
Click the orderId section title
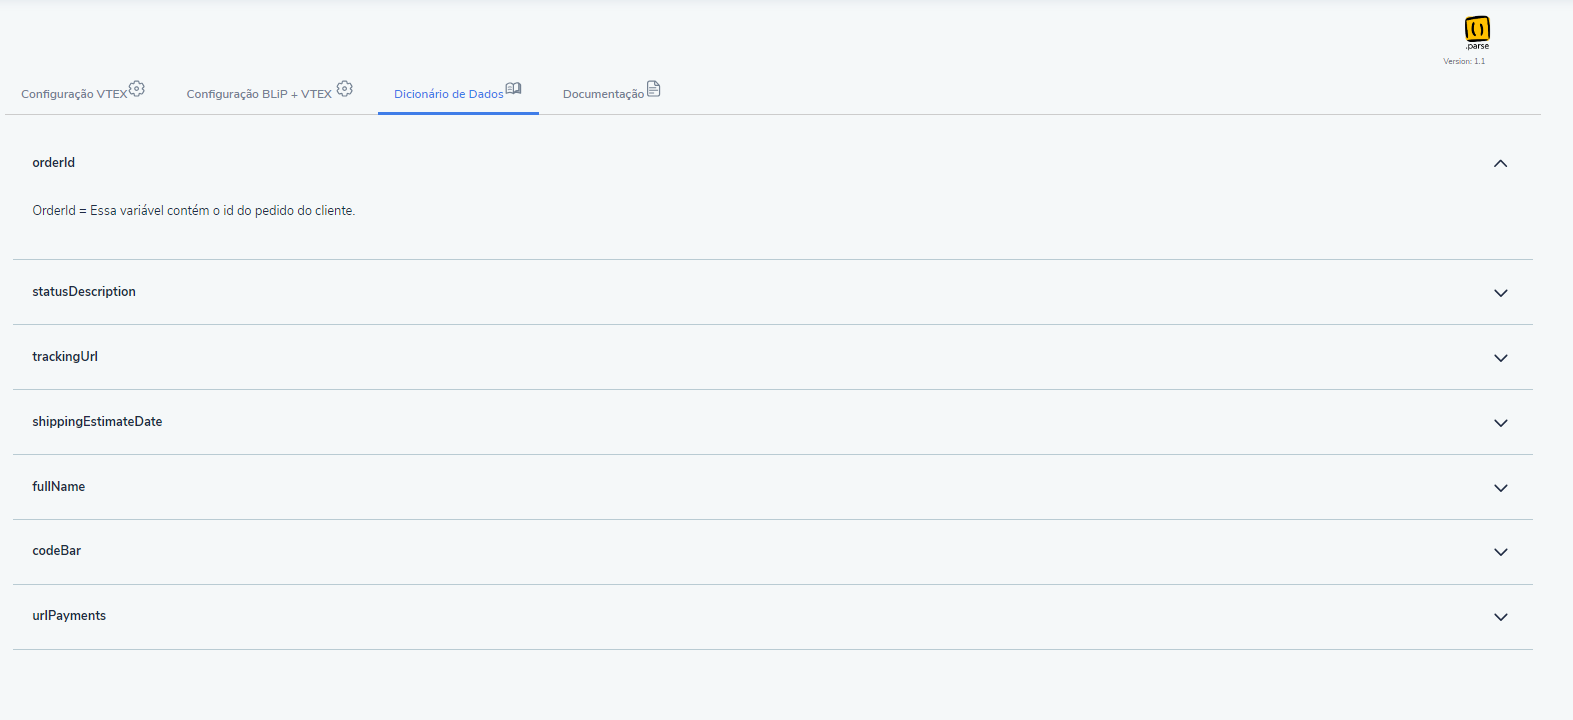54,163
